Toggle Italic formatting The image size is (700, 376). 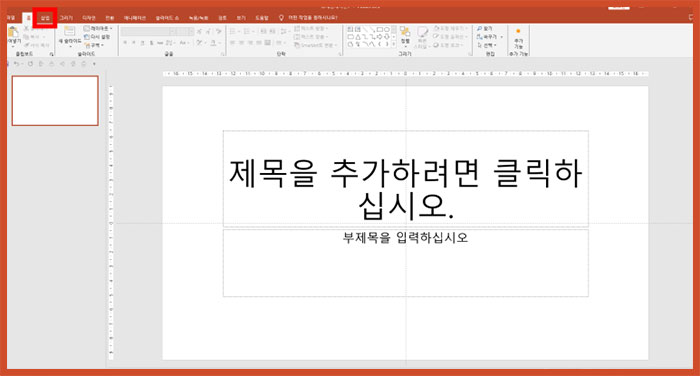click(133, 43)
